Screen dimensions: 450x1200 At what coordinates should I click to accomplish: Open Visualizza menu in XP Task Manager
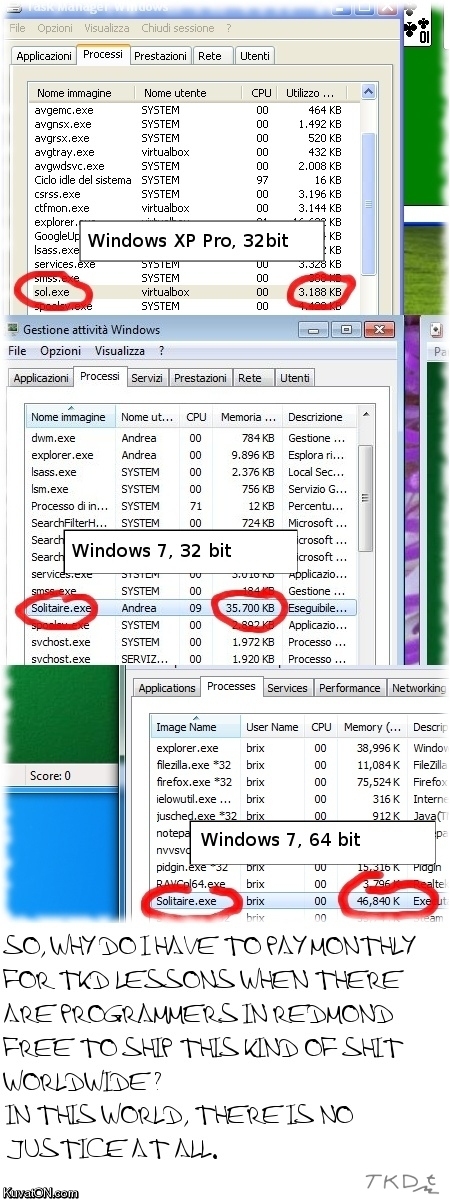coord(106,28)
